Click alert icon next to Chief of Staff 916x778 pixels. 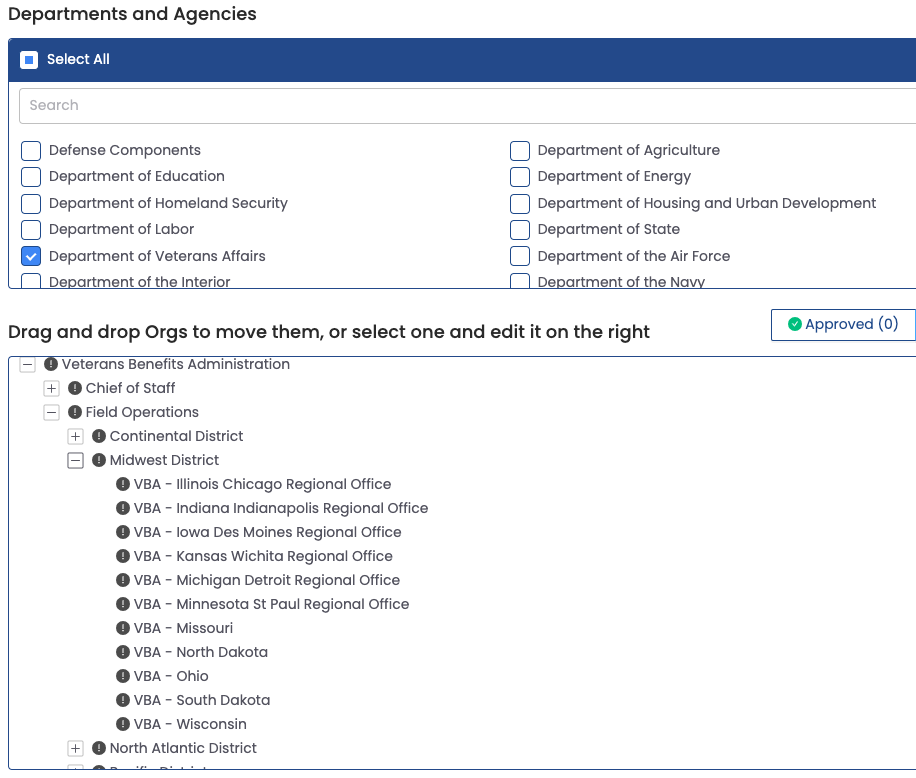pos(75,388)
